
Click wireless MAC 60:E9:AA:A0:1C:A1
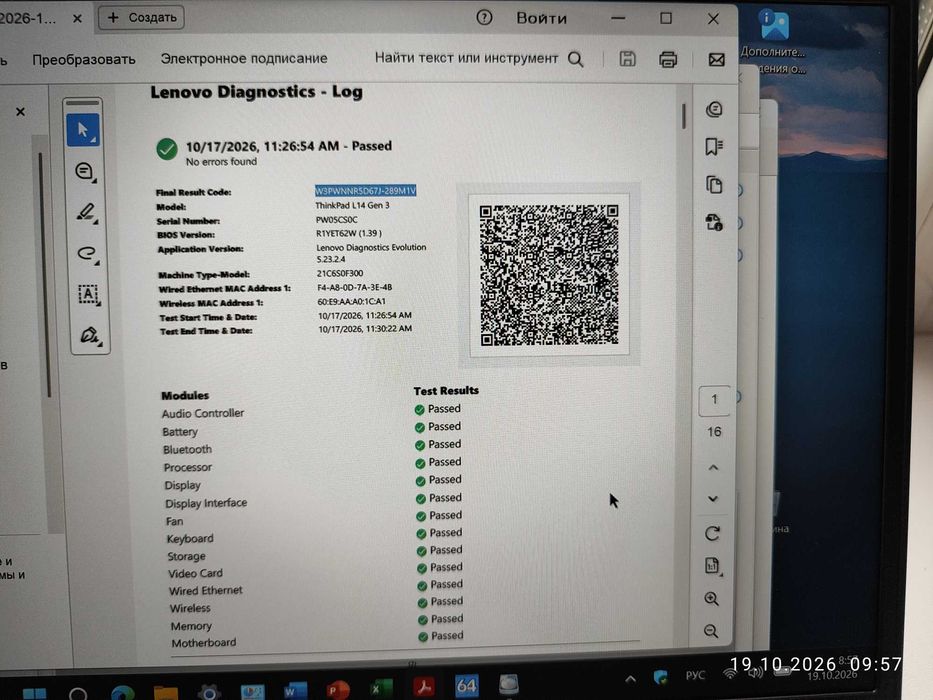[352, 302]
